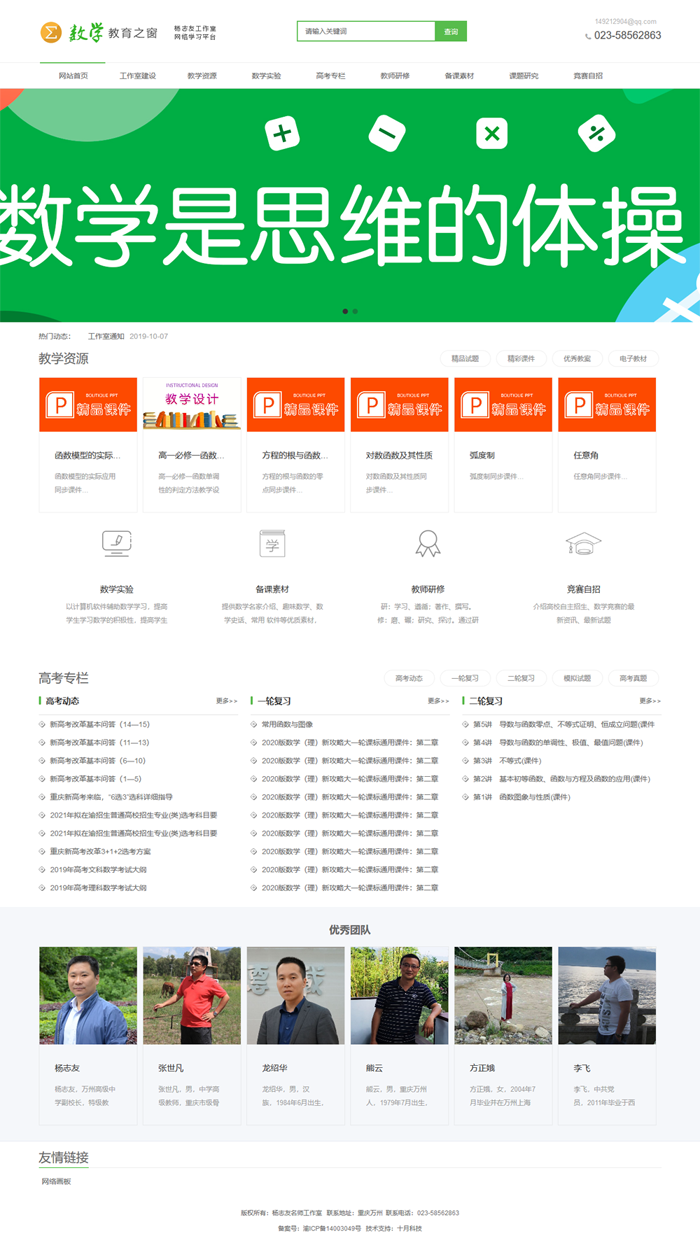The width and height of the screenshot is (700, 1252).
Task: Click the 教师研修 award ribbon icon
Action: coord(428,543)
